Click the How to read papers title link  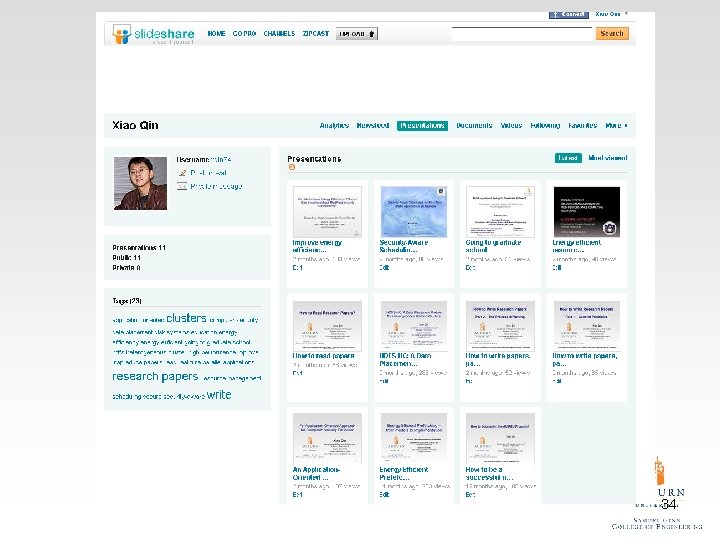[x=324, y=356]
